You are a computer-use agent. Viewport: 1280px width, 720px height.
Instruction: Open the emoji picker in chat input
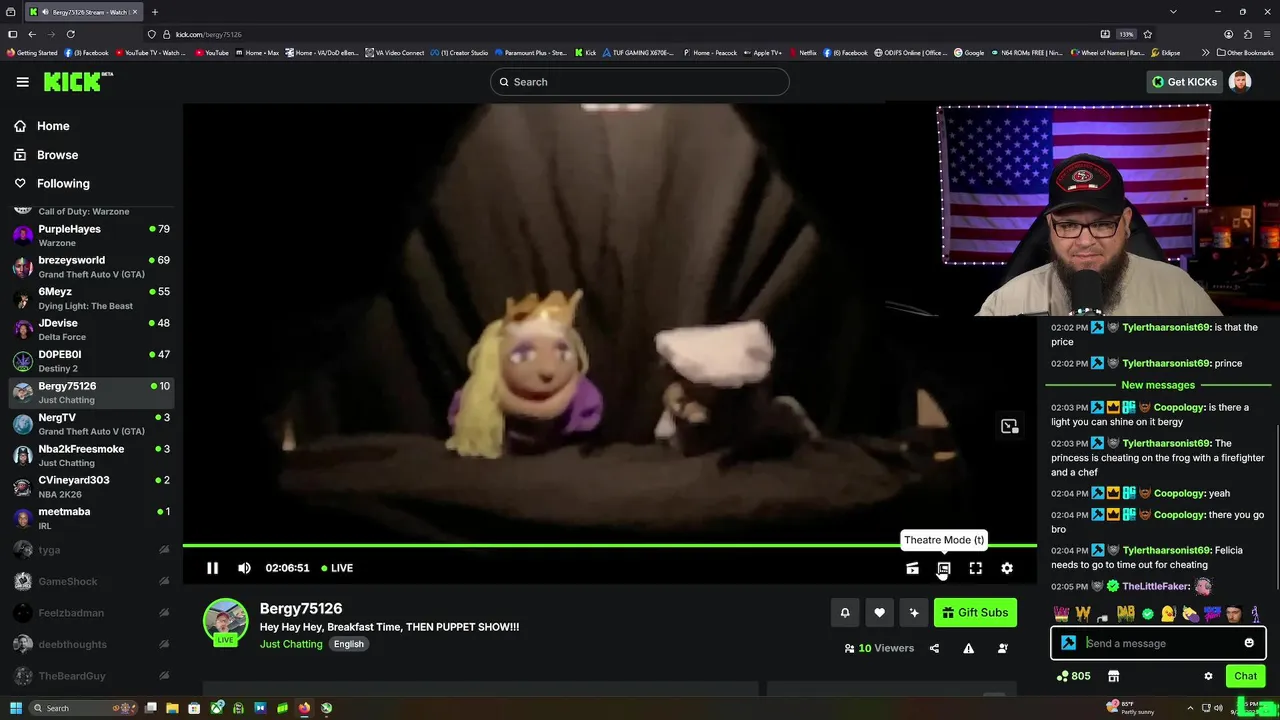[x=1249, y=643]
